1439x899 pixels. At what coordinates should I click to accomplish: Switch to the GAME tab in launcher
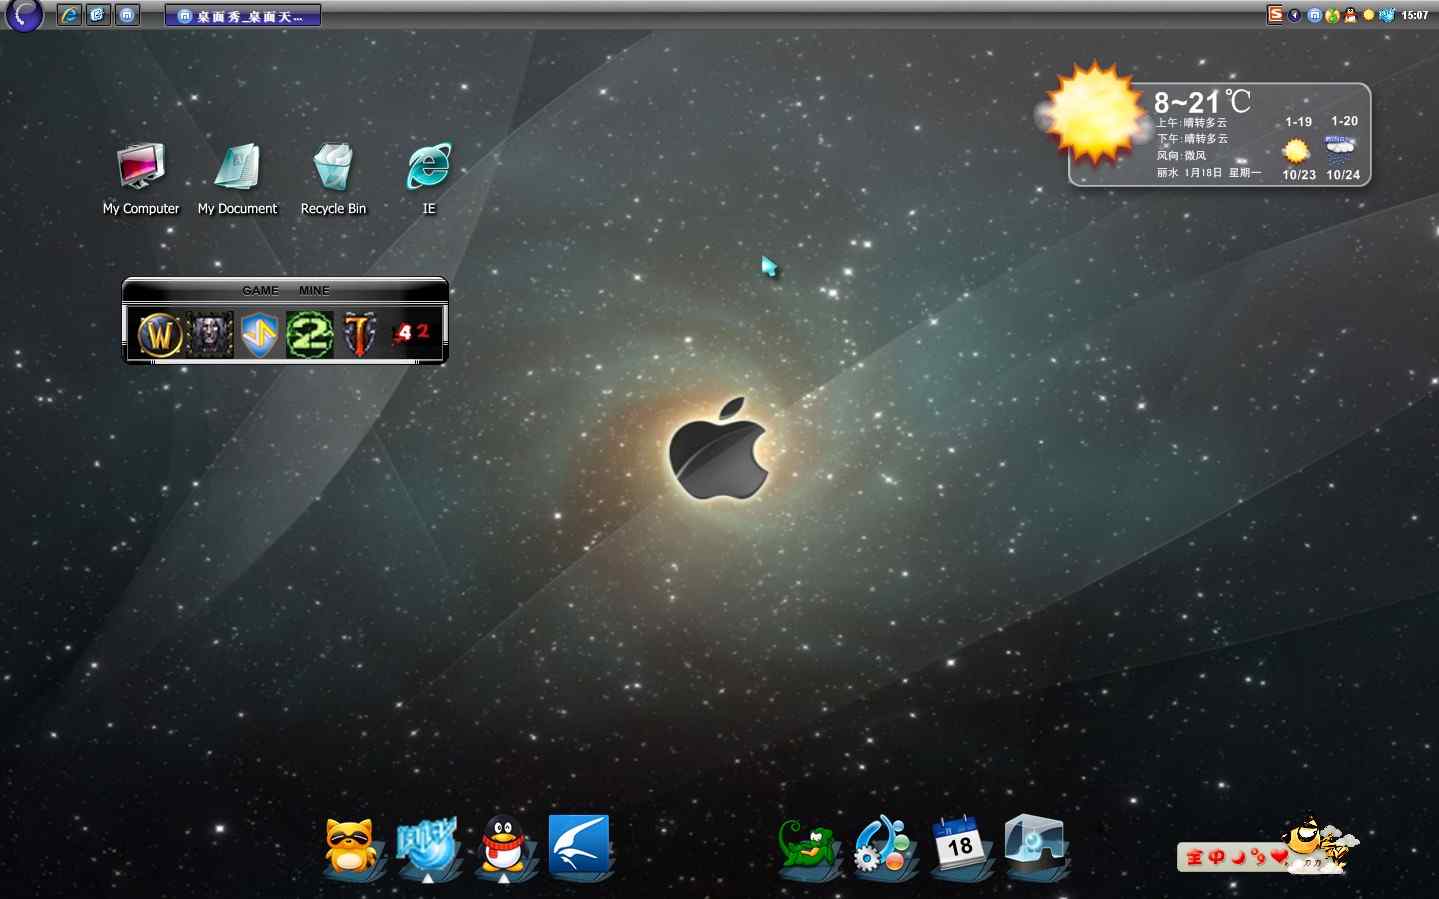261,290
